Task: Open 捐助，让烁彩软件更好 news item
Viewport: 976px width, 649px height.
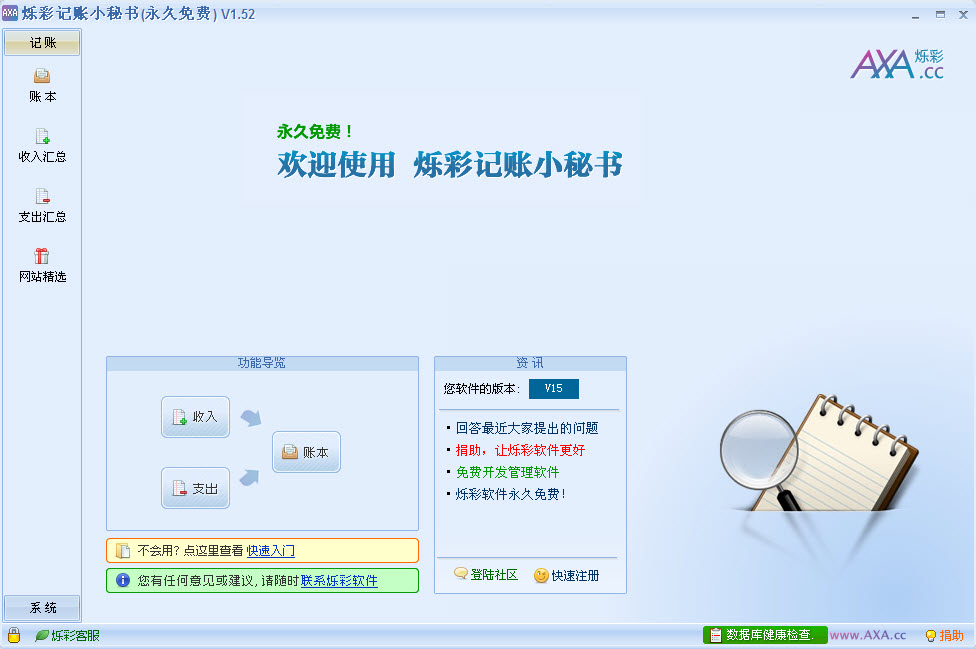Action: (520, 451)
